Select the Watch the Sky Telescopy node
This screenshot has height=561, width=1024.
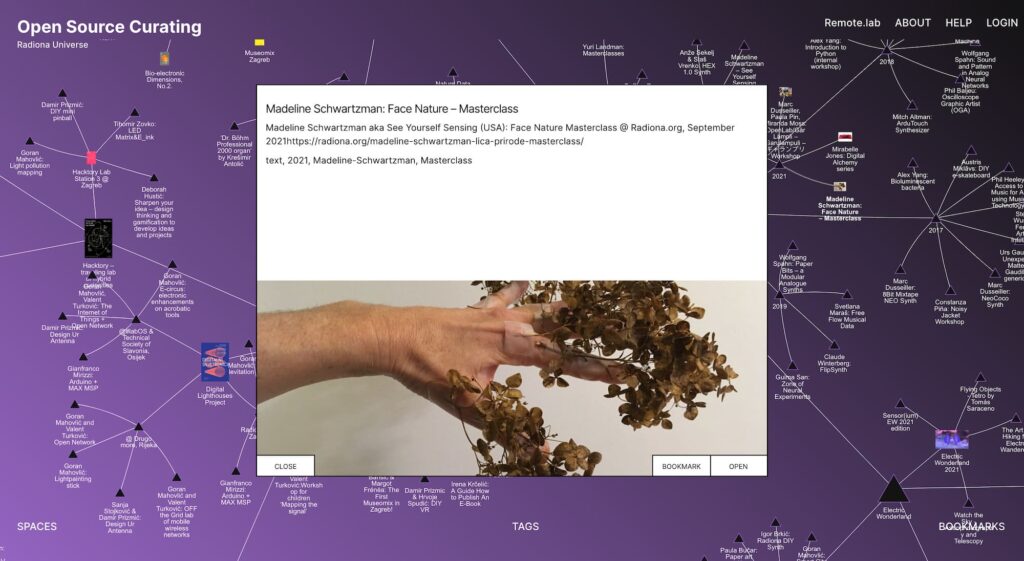click(x=968, y=504)
